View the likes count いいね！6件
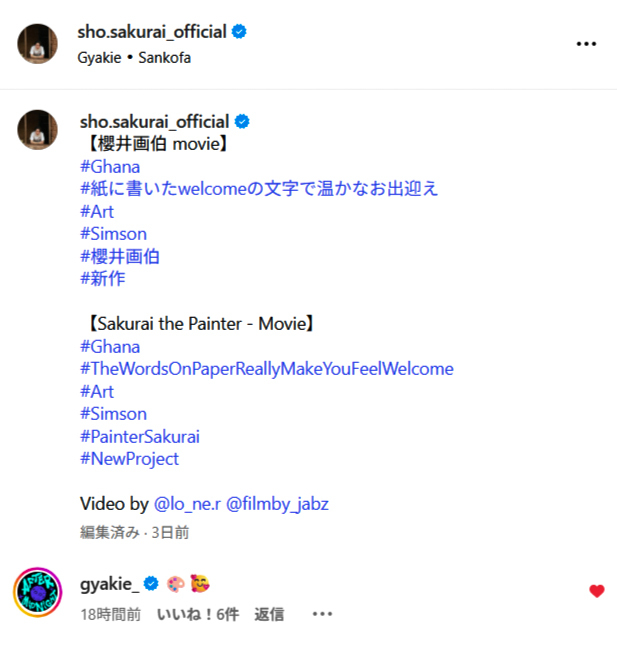The width and height of the screenshot is (617, 648). point(198,615)
